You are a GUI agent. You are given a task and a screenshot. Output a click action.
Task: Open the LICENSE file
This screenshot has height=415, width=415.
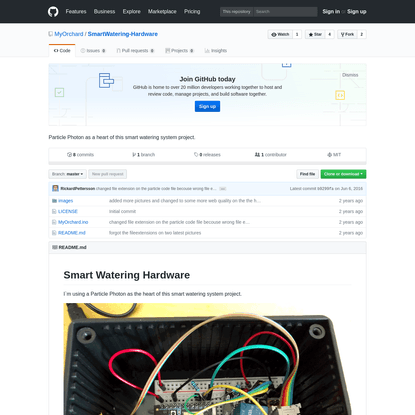[x=68, y=211]
